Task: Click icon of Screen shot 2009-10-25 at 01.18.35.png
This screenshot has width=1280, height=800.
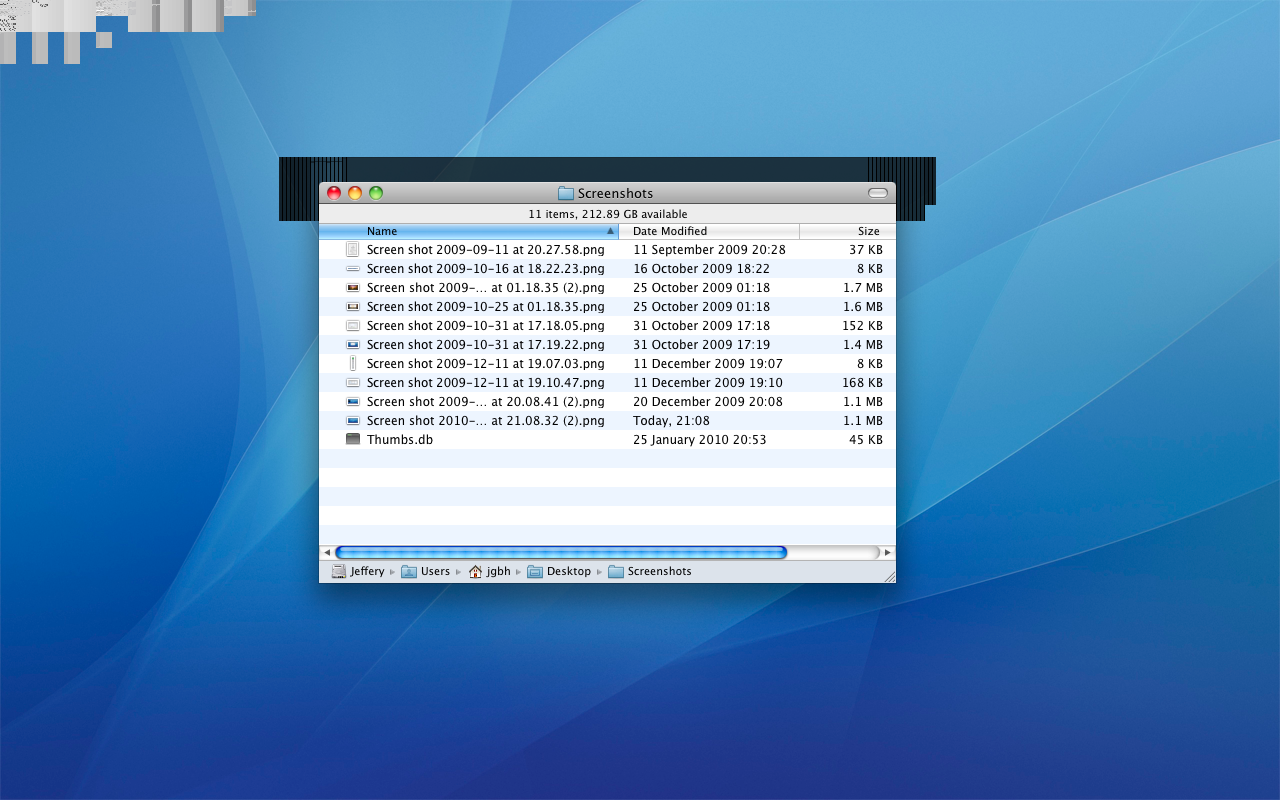Action: coord(352,307)
